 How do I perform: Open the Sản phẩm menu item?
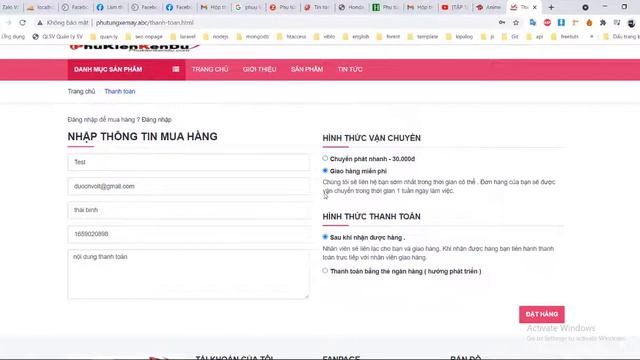pyautogui.click(x=307, y=69)
